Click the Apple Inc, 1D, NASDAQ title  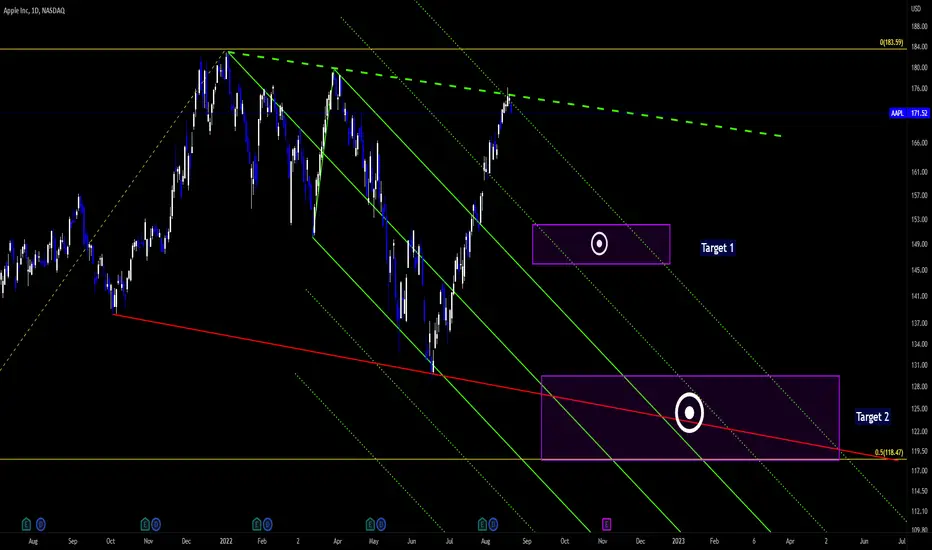tap(34, 11)
